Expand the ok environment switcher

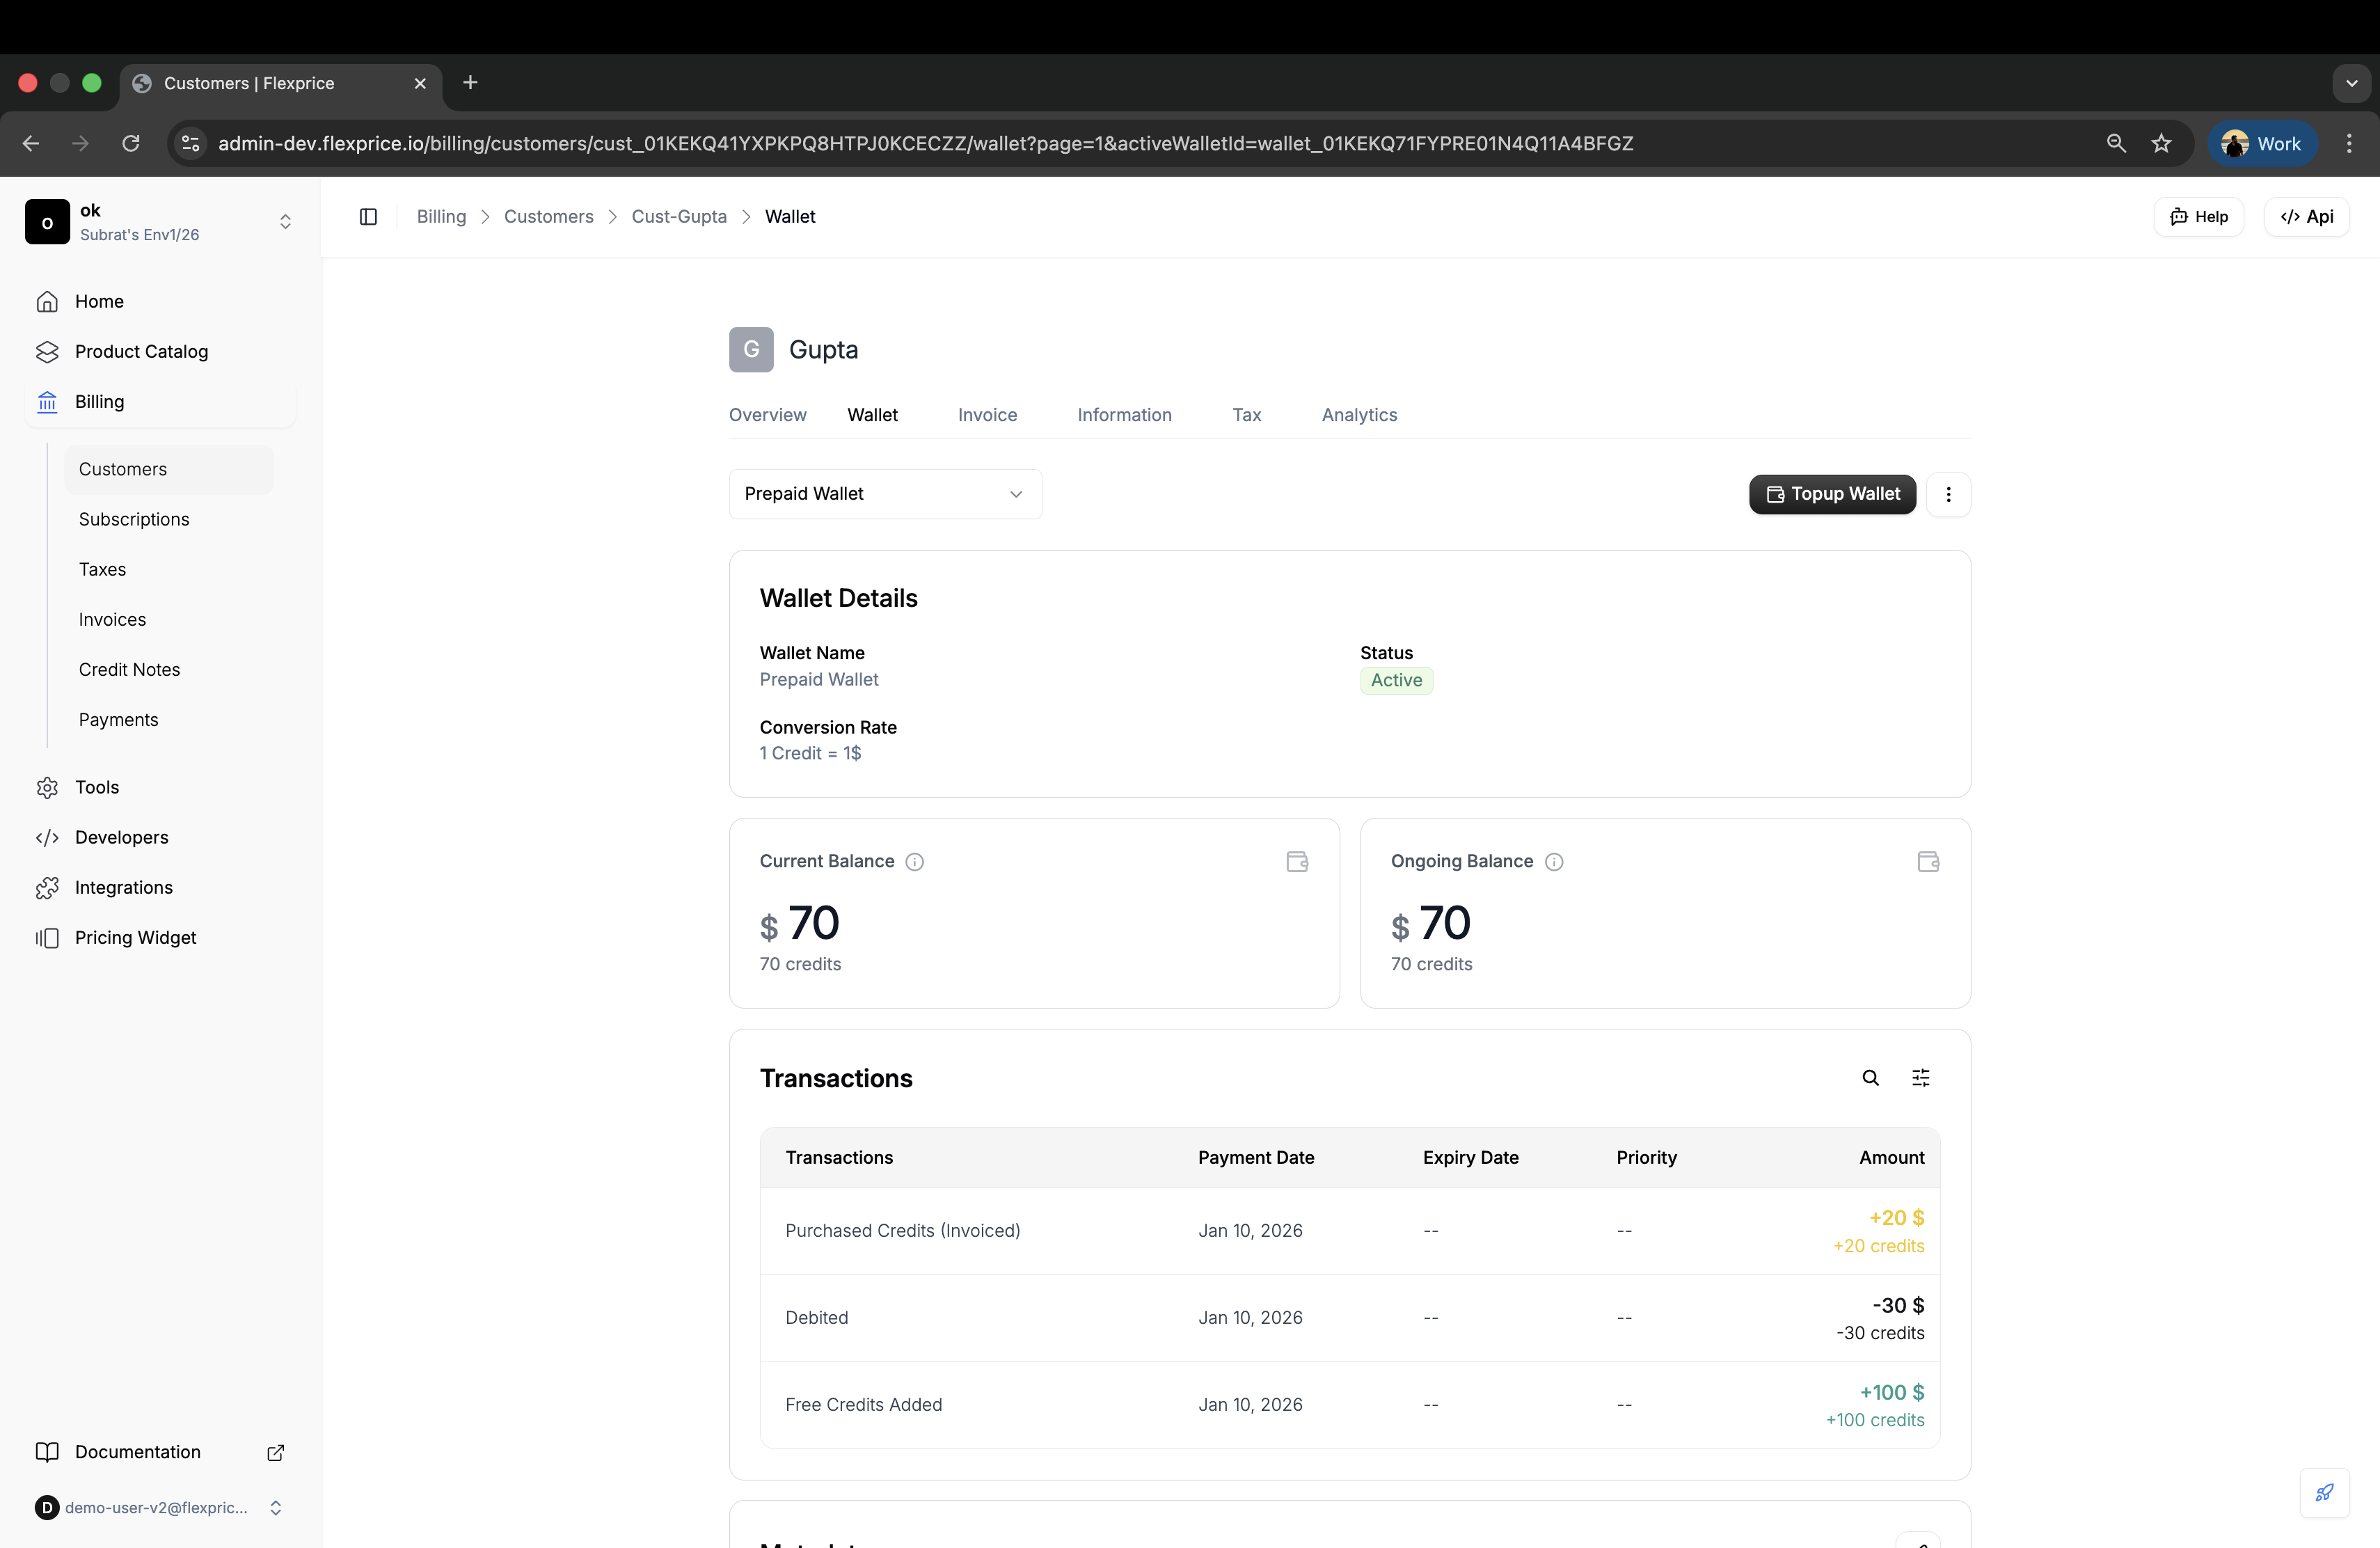point(285,222)
